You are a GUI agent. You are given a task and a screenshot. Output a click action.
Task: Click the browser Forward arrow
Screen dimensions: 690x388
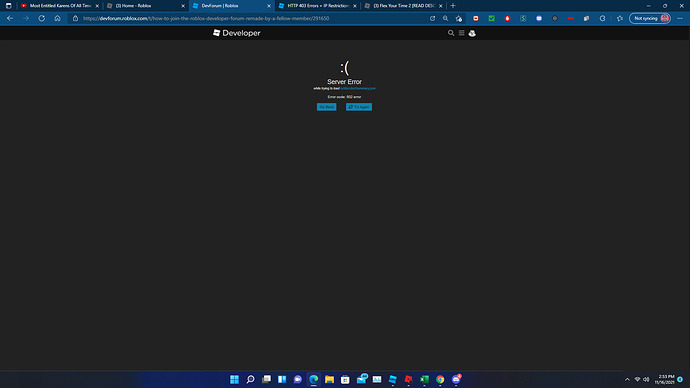point(26,18)
